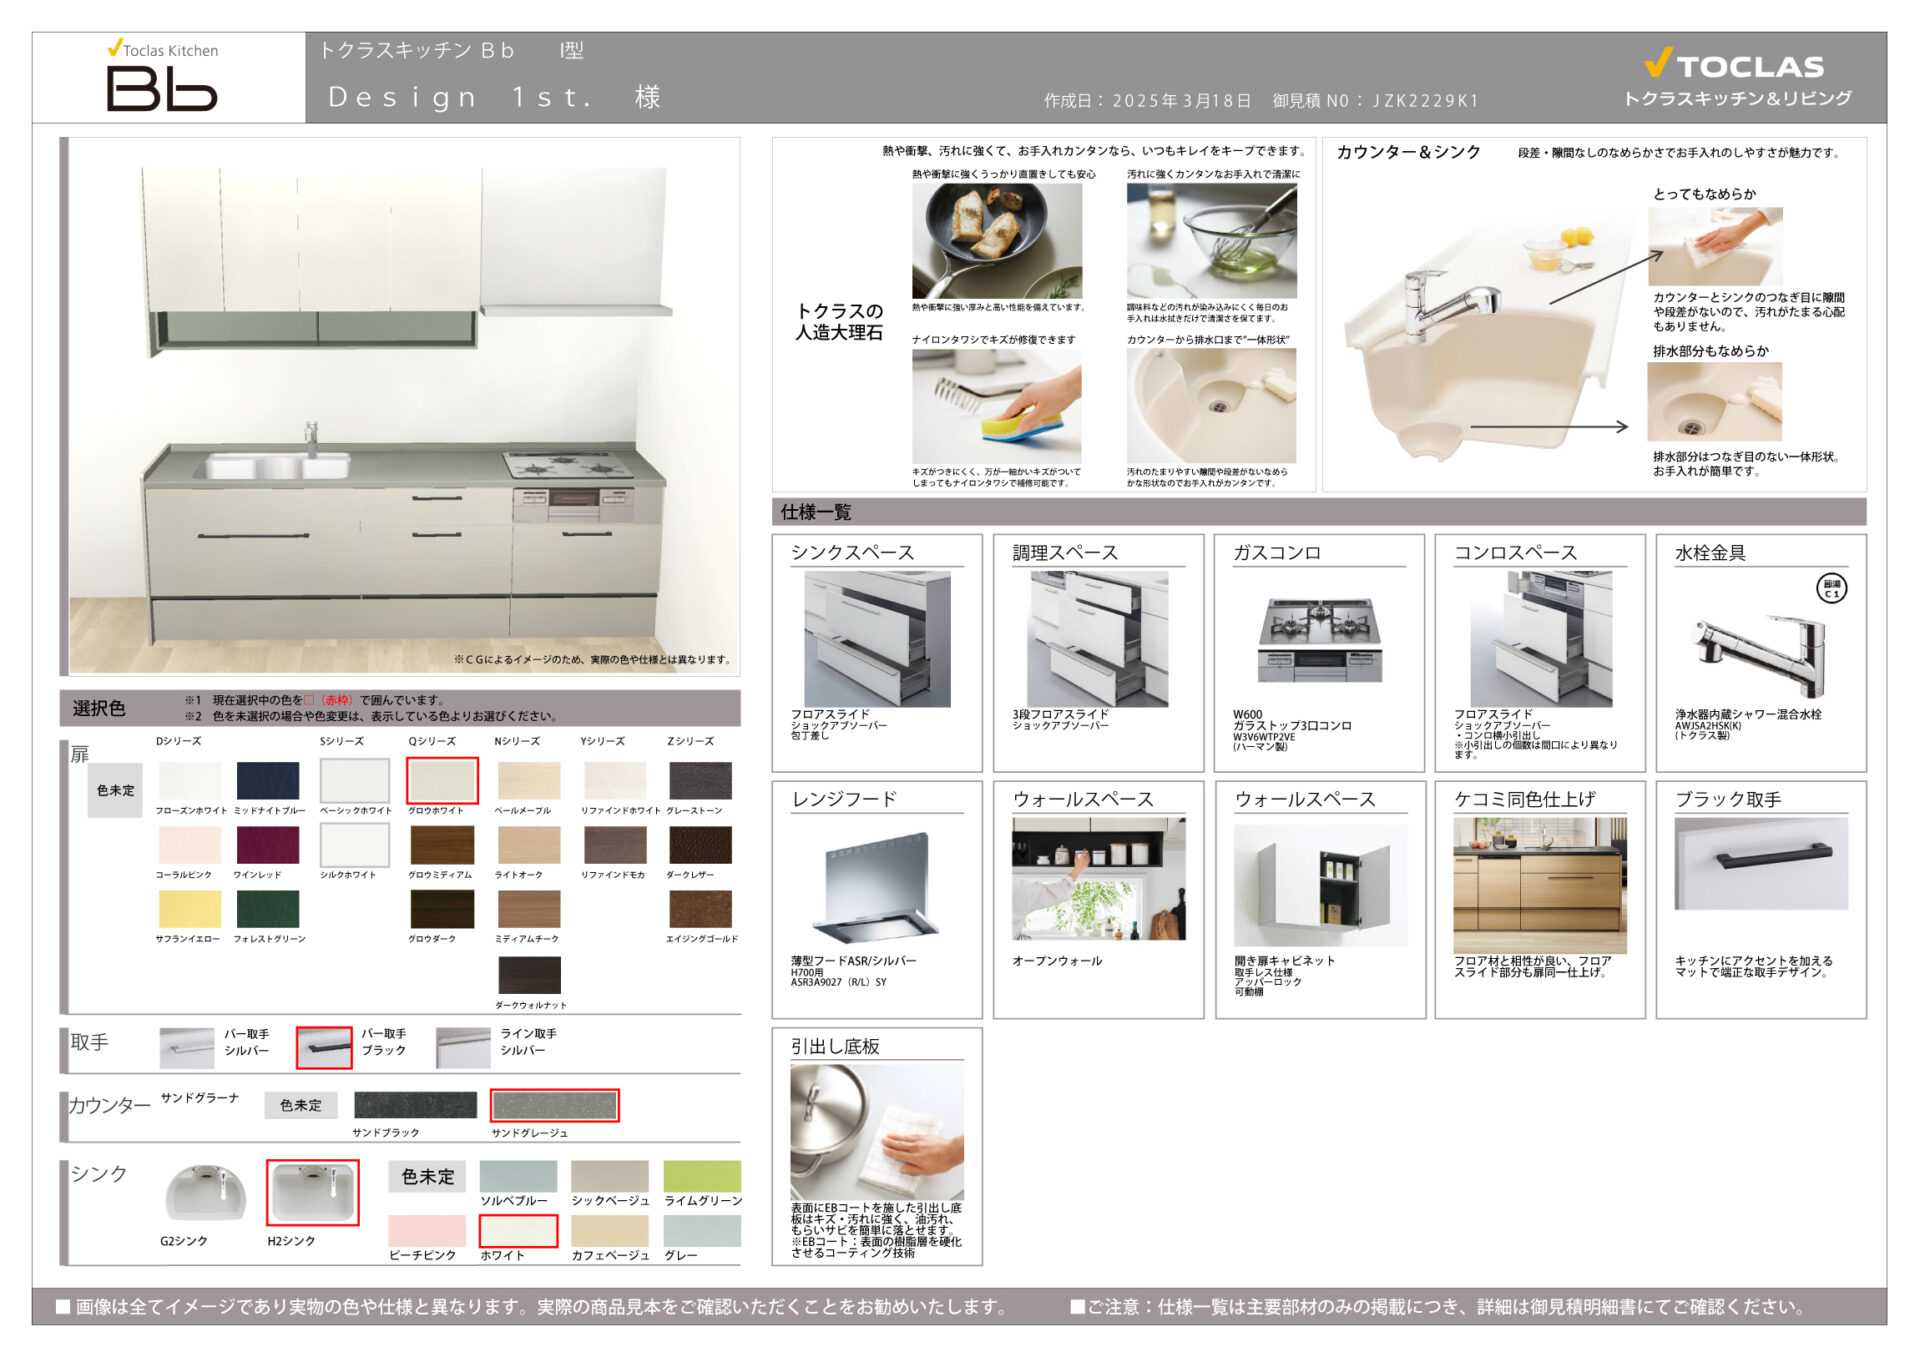
Task: Click the frying pan artificial marble photo
Action: tap(996, 240)
